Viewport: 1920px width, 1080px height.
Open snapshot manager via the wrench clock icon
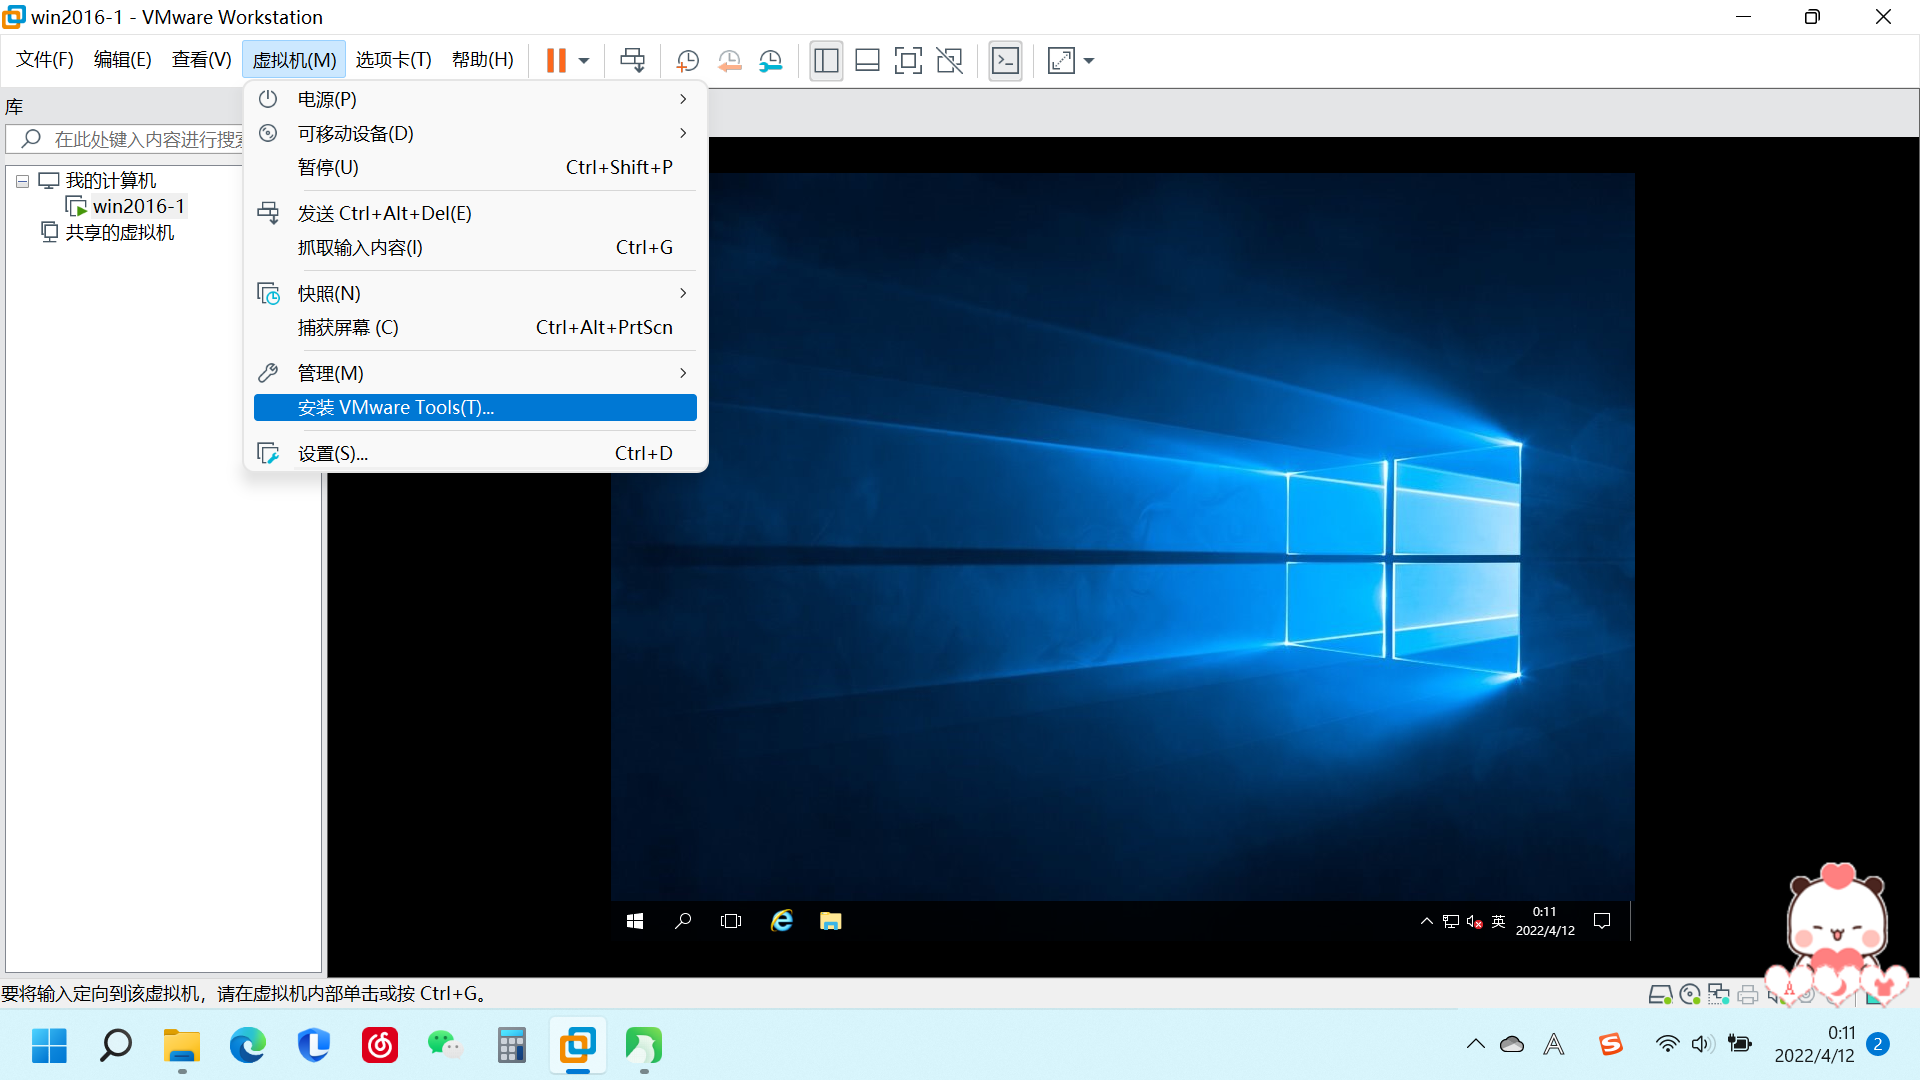click(x=770, y=61)
